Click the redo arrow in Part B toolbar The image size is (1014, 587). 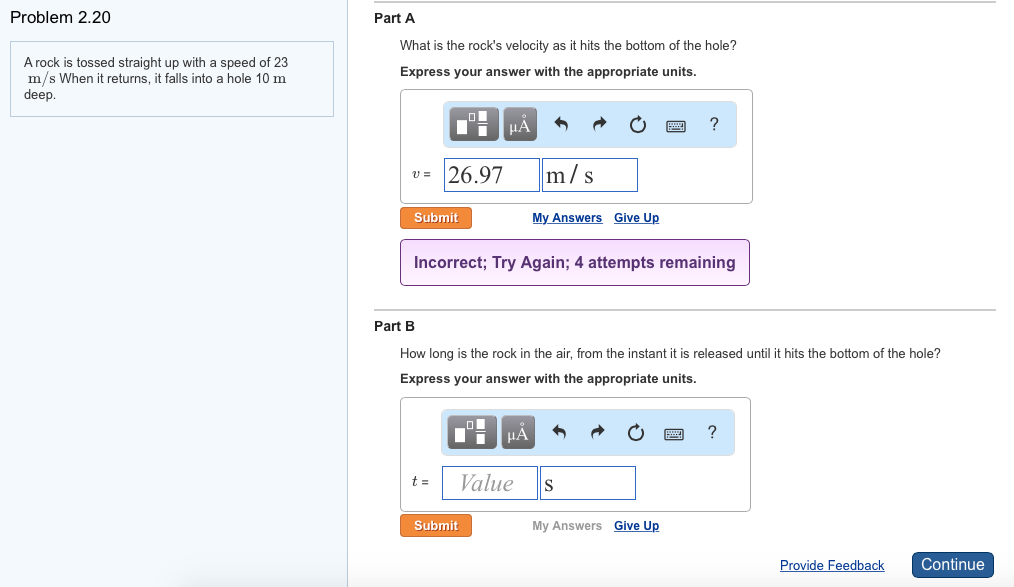[x=599, y=433]
